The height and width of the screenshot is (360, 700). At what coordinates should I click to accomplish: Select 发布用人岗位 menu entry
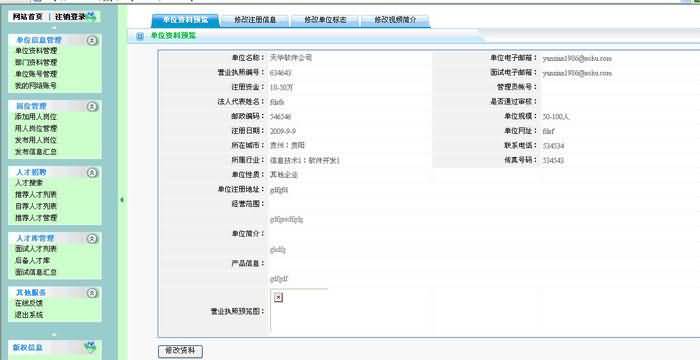tap(36, 140)
